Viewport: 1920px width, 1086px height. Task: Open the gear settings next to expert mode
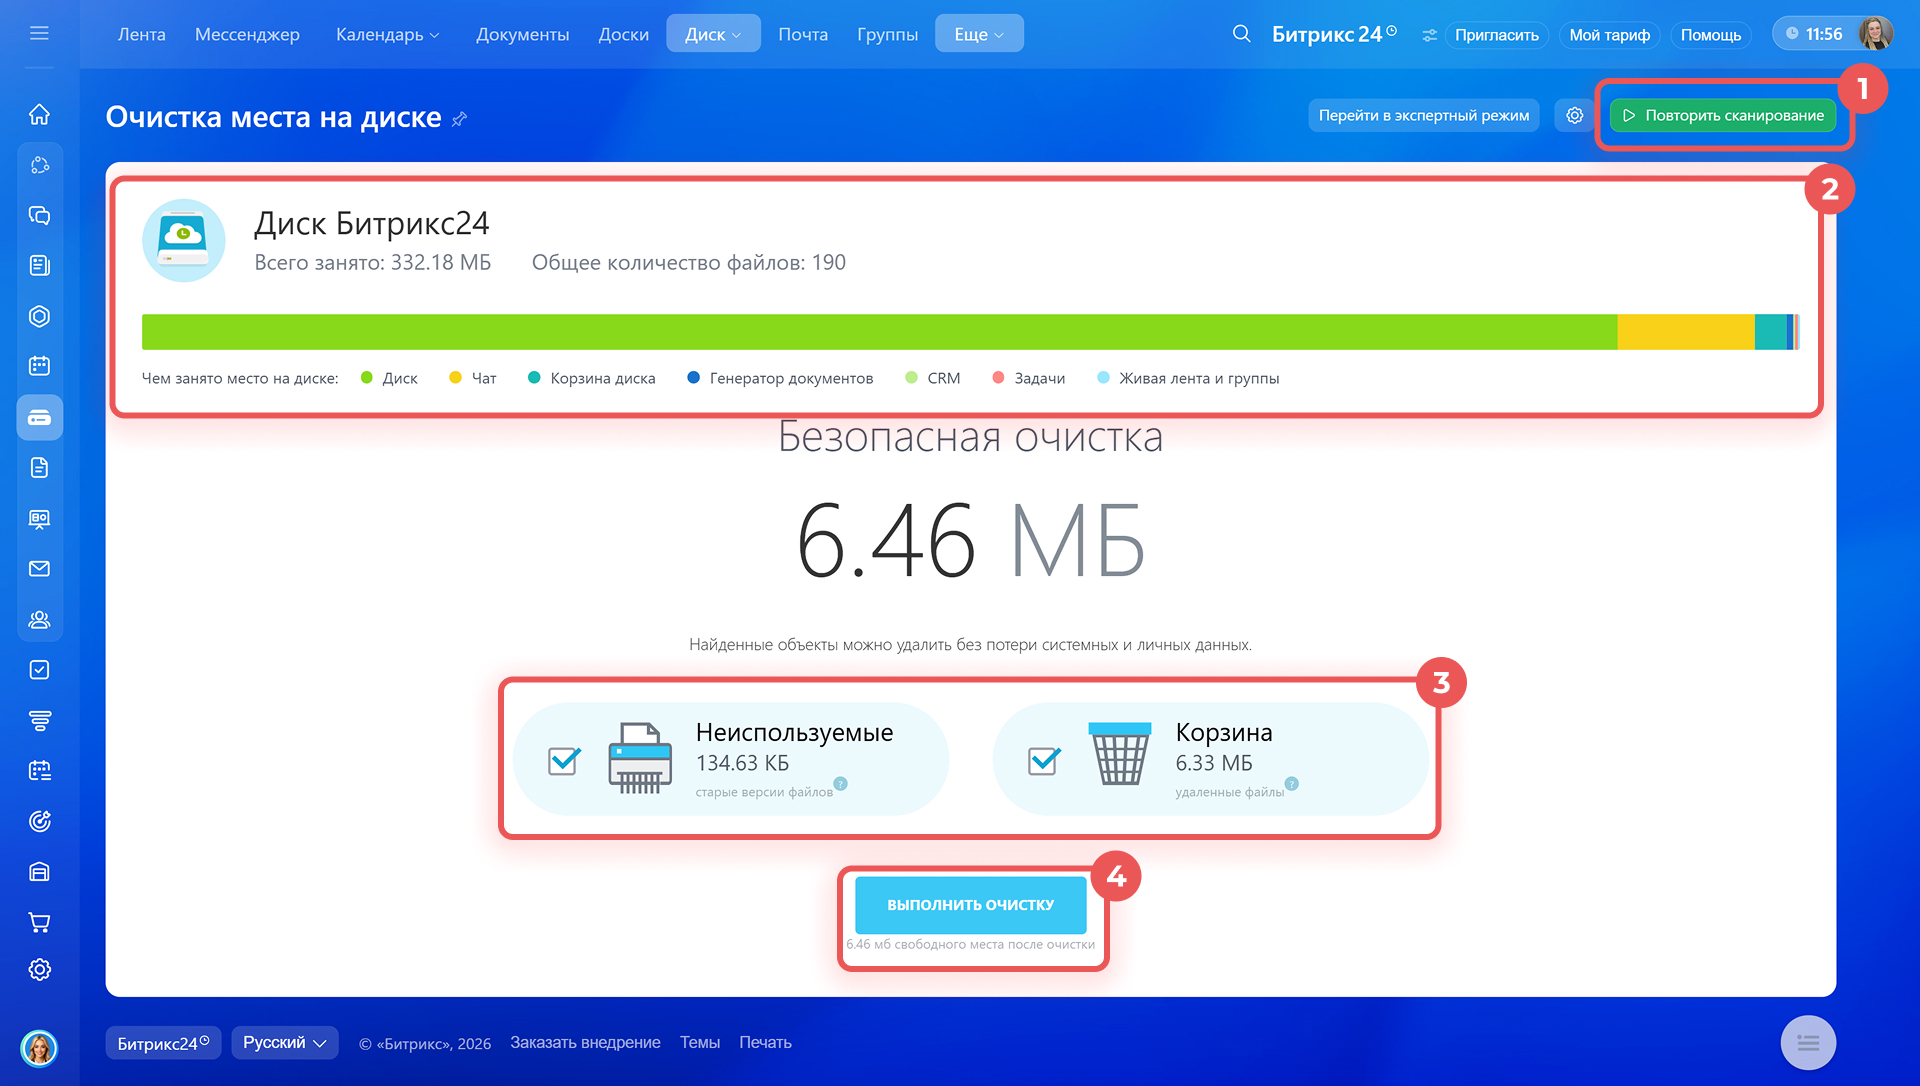pyautogui.click(x=1574, y=116)
